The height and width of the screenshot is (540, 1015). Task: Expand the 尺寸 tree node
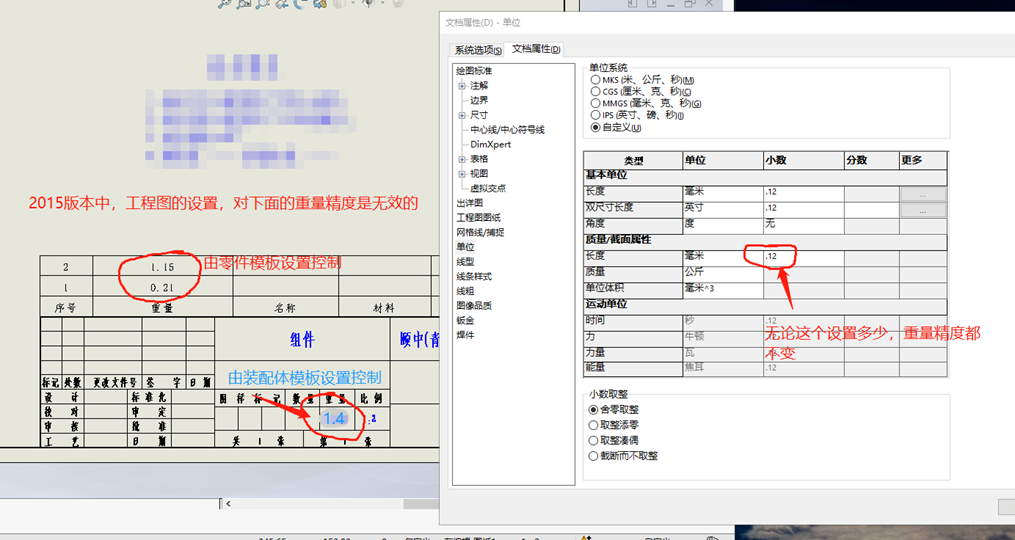point(462,115)
